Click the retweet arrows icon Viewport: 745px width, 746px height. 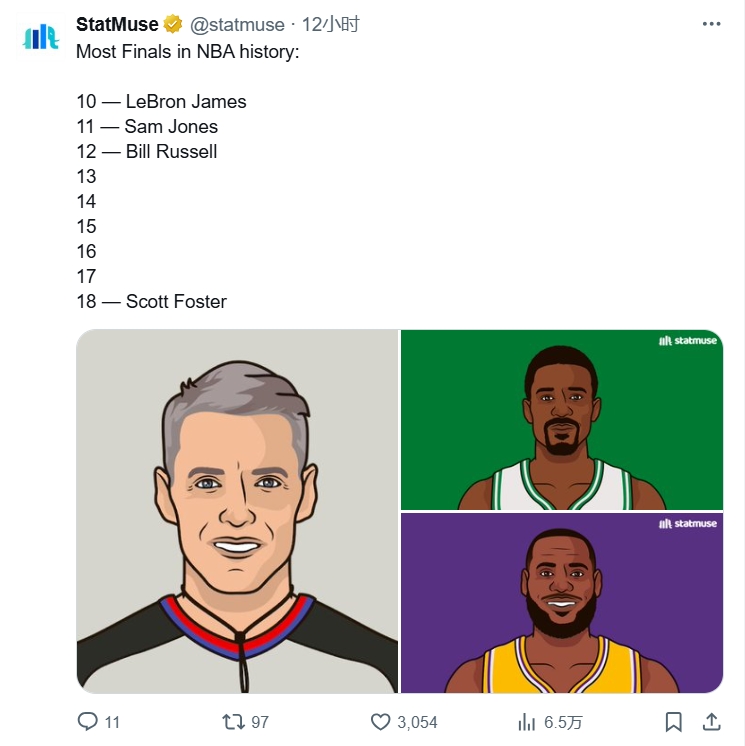pos(232,721)
